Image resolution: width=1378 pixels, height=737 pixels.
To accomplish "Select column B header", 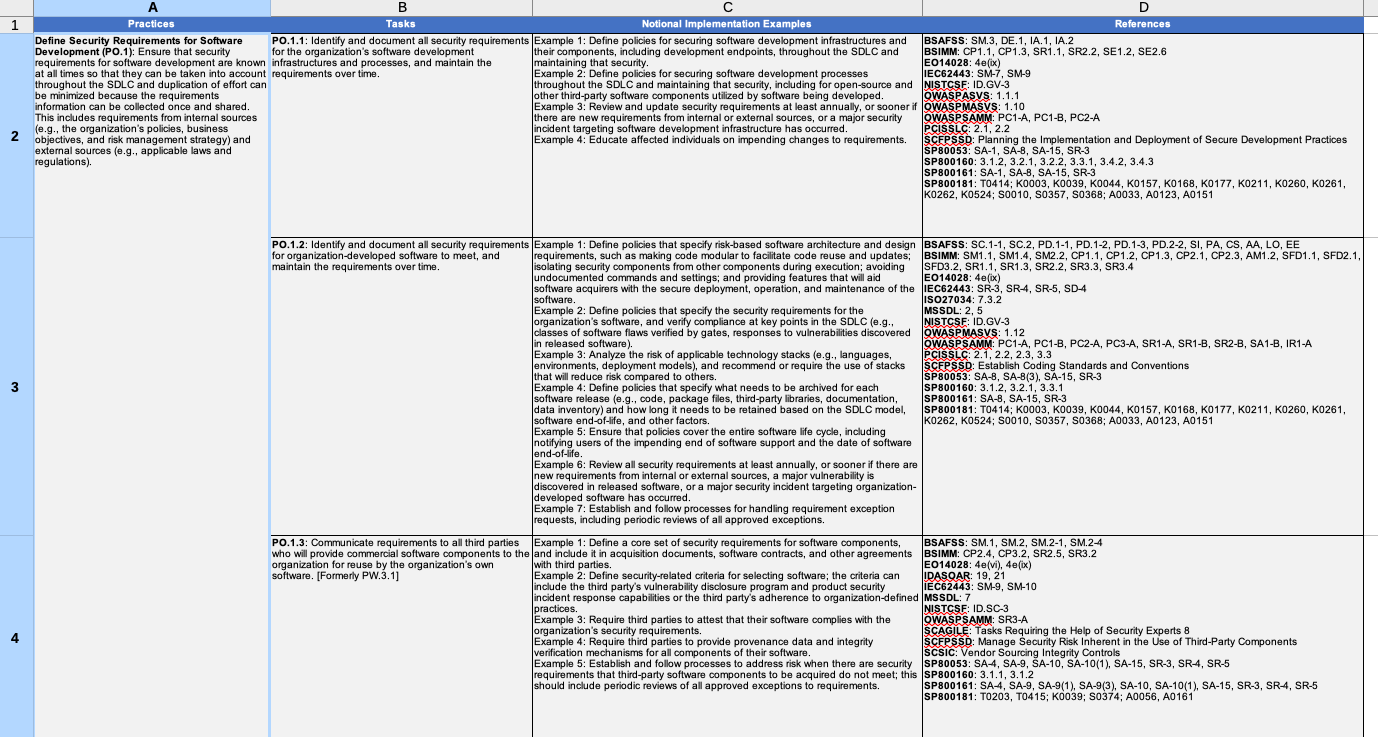I will (x=400, y=7).
